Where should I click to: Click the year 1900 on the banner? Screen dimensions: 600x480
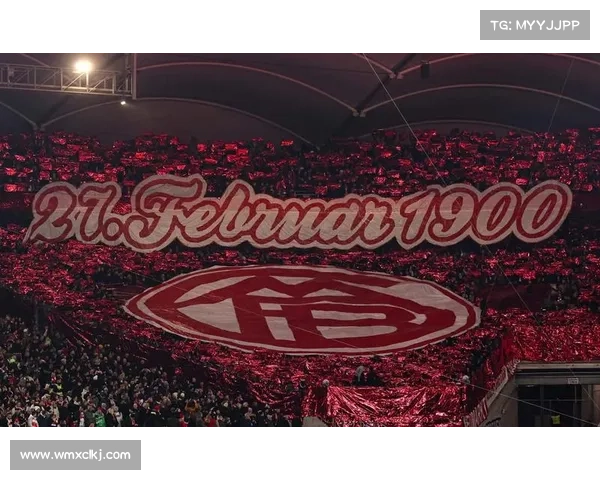(x=484, y=214)
